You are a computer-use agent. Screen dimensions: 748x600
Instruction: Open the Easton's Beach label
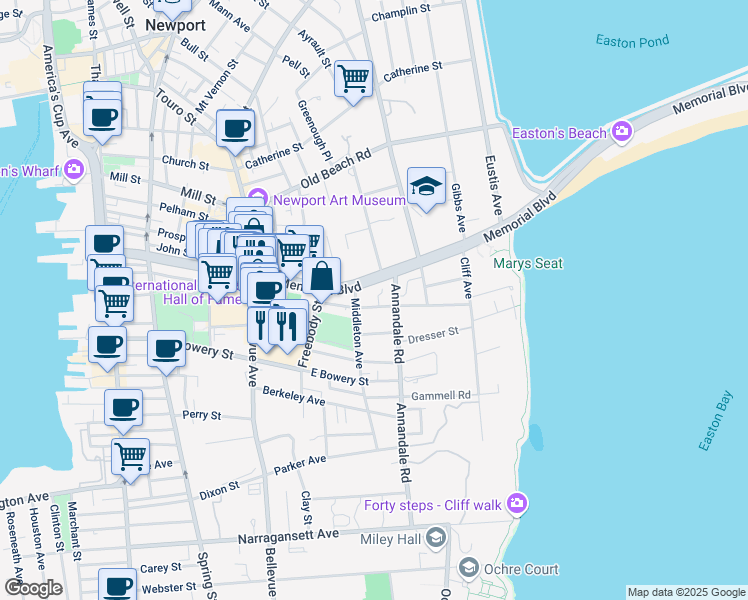pyautogui.click(x=559, y=133)
